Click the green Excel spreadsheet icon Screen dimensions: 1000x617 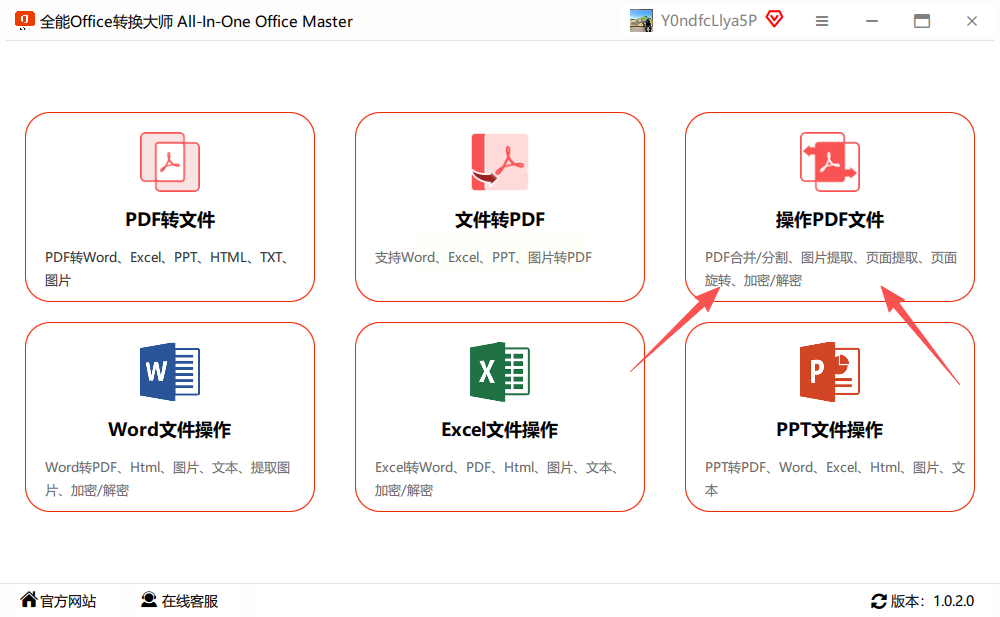pyautogui.click(x=499, y=371)
